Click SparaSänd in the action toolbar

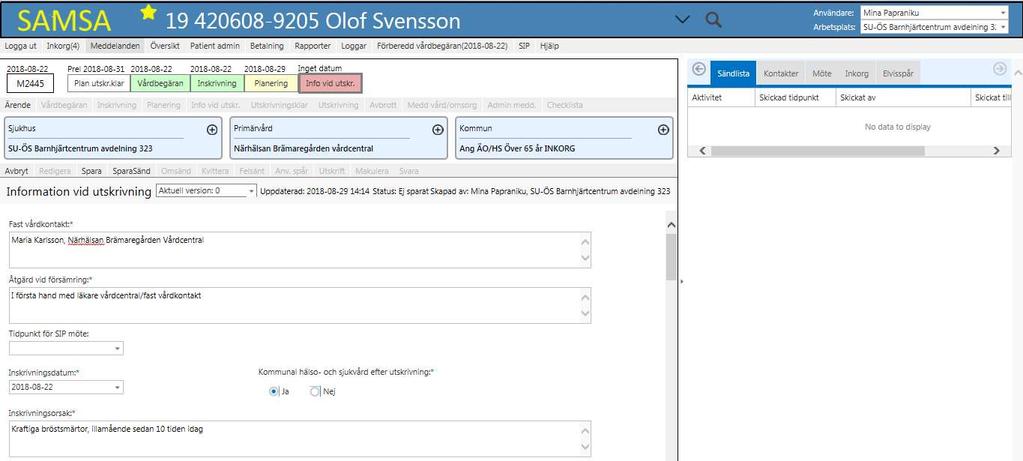click(131, 171)
